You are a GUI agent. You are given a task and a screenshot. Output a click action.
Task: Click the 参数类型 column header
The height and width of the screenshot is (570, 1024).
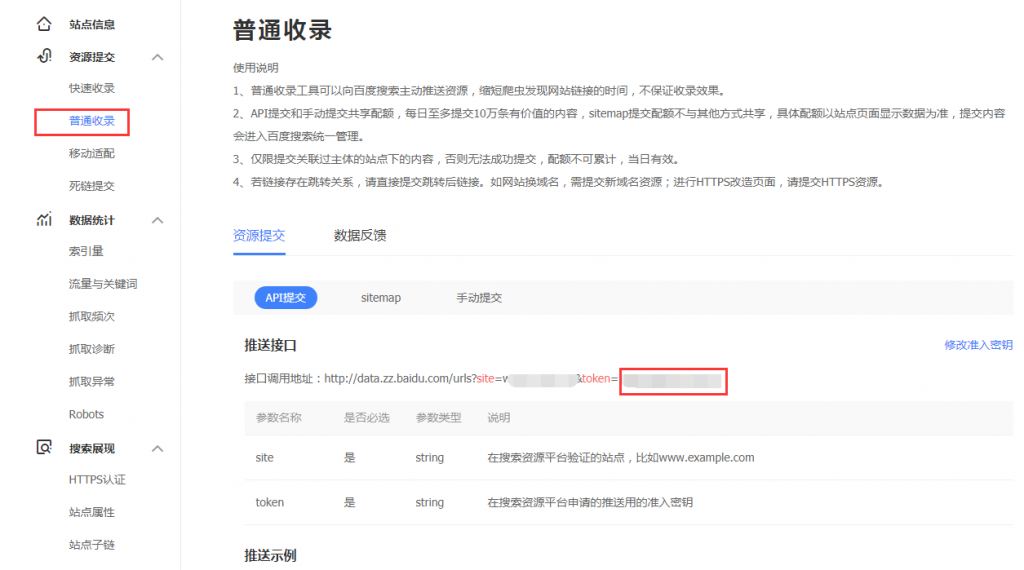coord(438,418)
